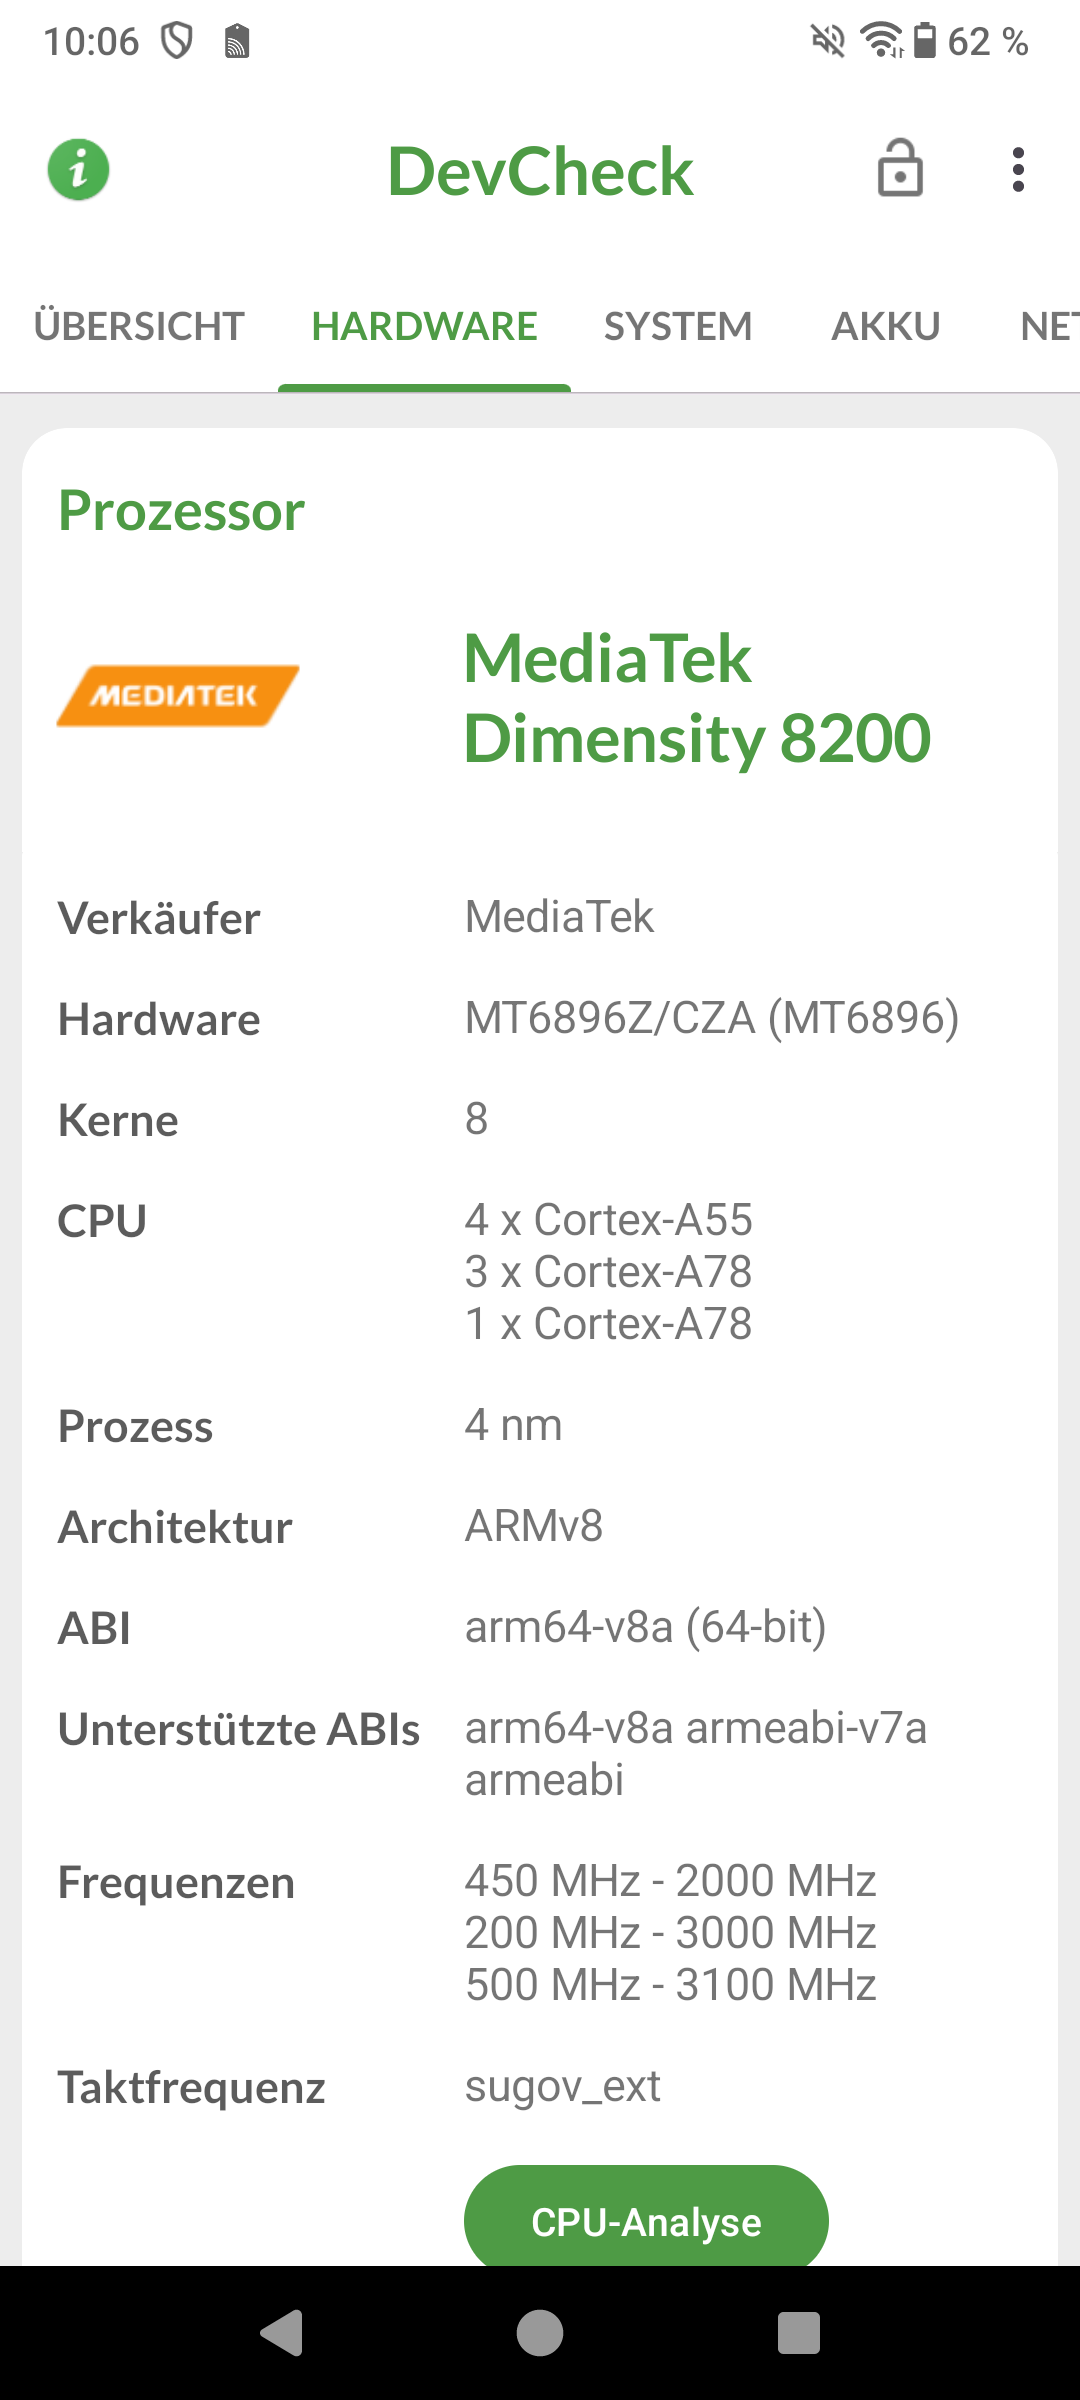This screenshot has width=1080, height=2400.
Task: Select the HARDWARE tab
Action: coord(424,326)
